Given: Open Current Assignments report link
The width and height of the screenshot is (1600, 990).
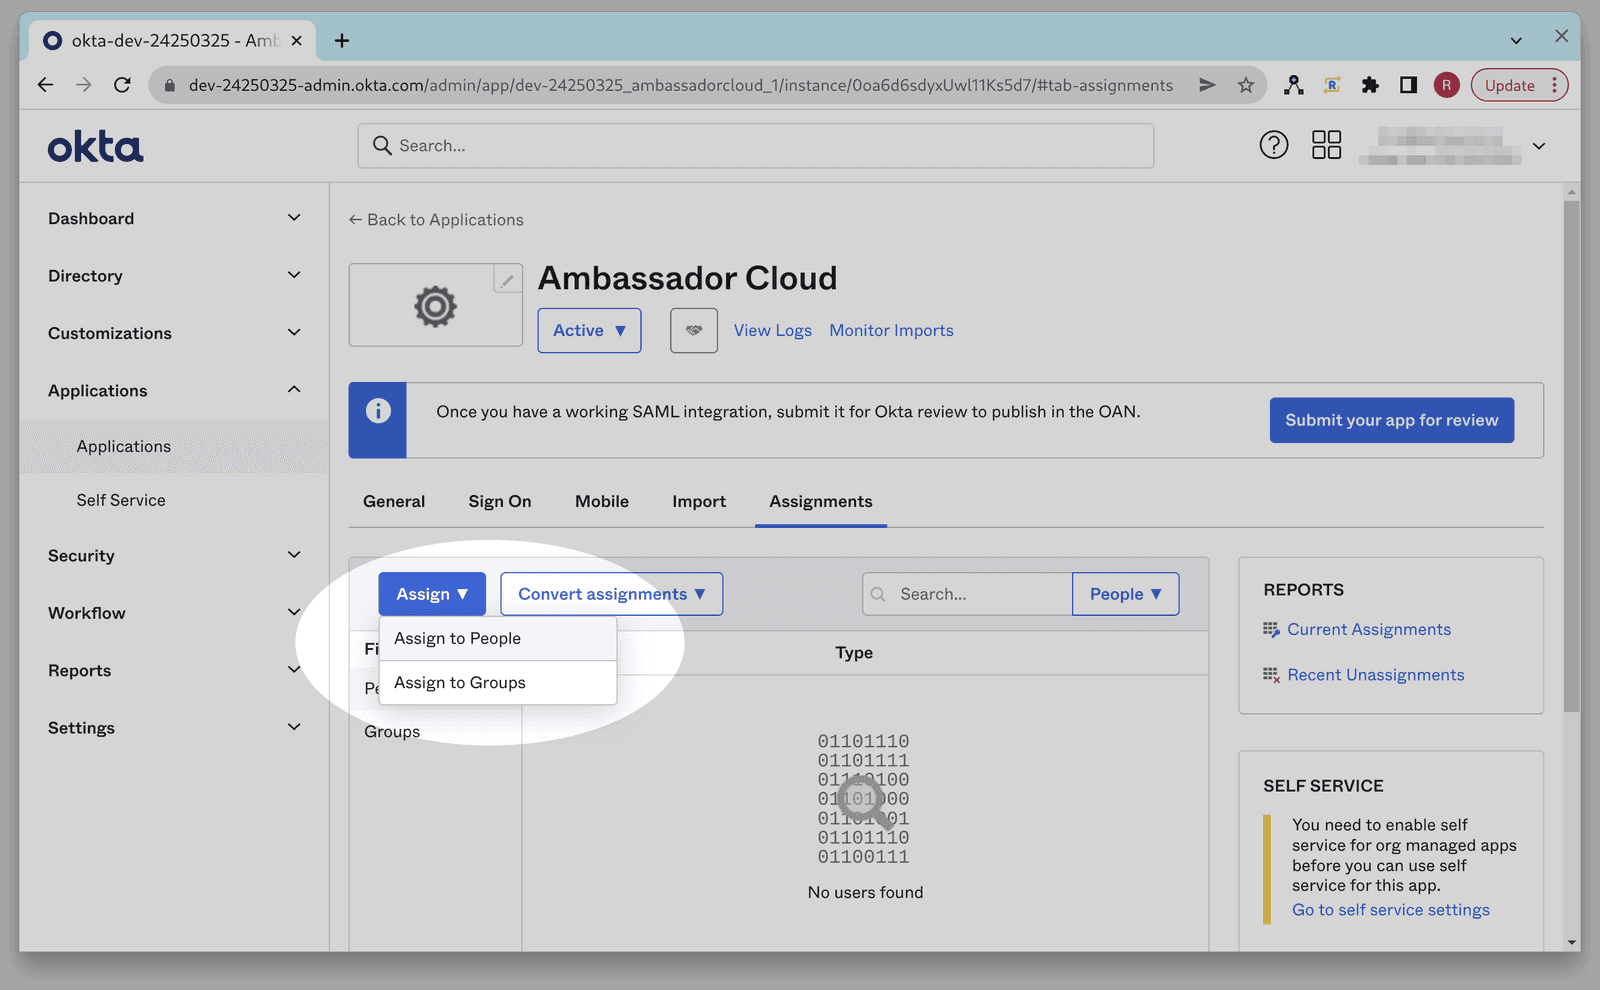Looking at the screenshot, I should [x=1369, y=629].
